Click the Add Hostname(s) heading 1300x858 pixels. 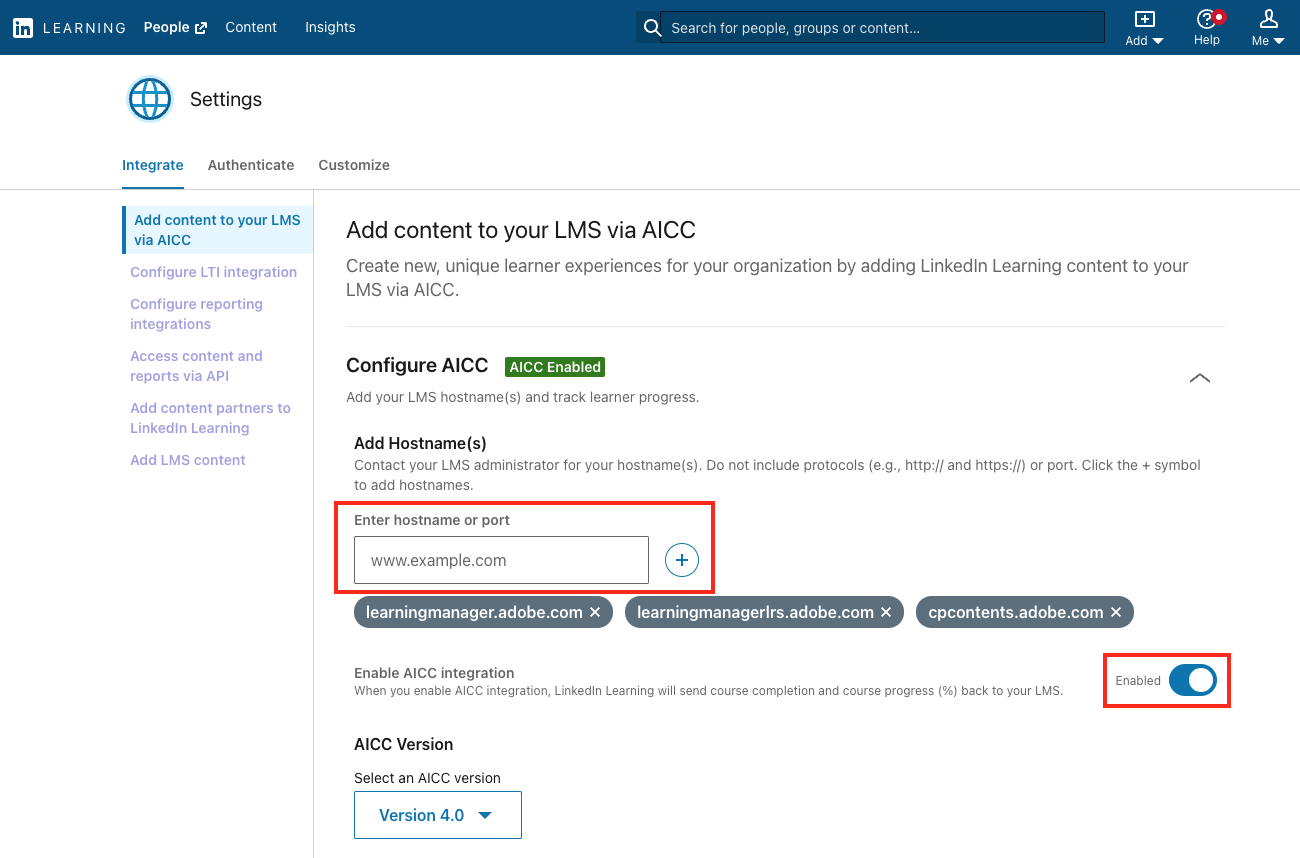(x=420, y=443)
